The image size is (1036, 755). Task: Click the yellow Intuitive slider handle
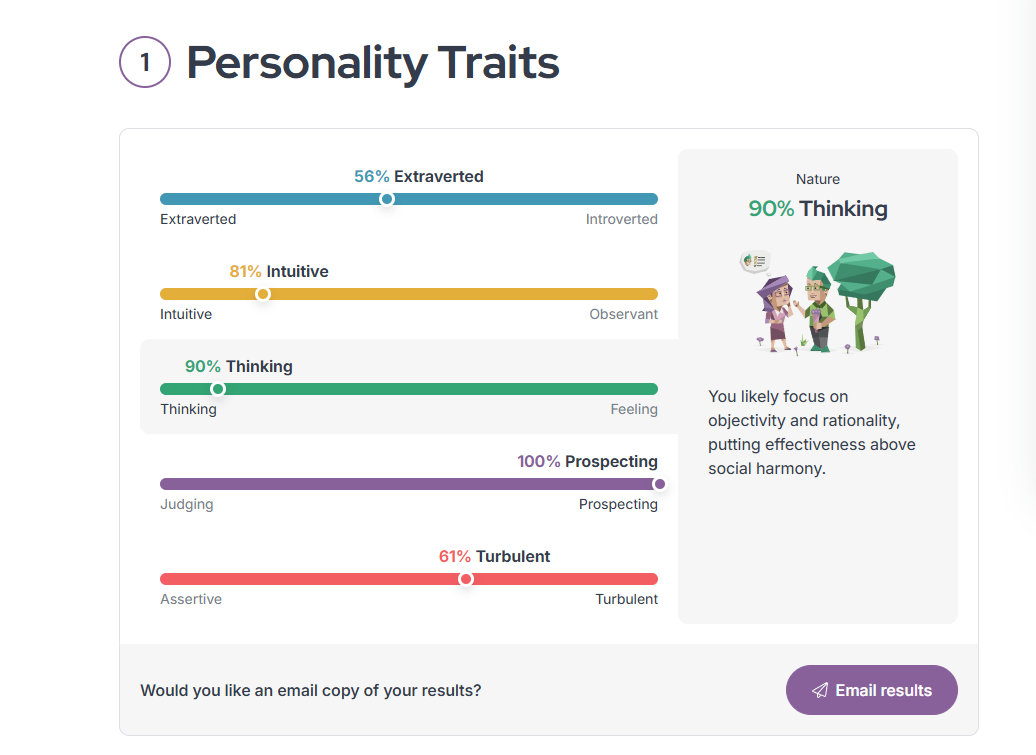point(263,294)
